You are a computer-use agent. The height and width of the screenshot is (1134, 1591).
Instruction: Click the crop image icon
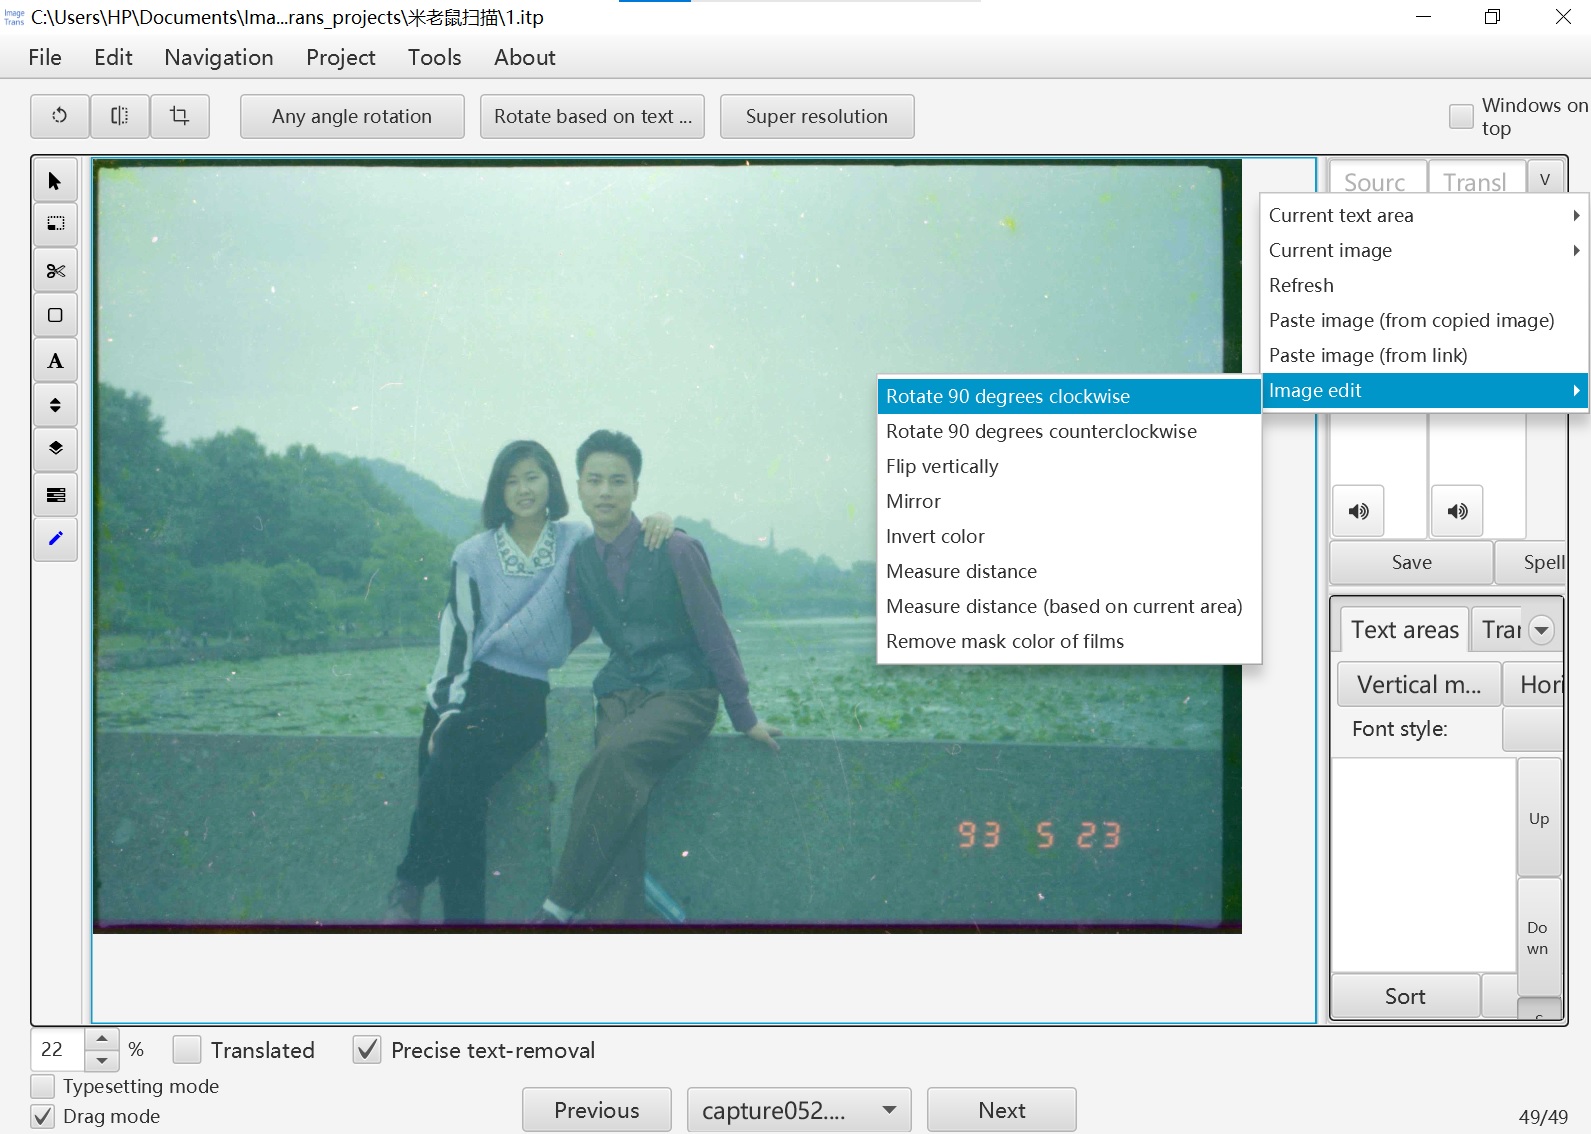point(180,116)
